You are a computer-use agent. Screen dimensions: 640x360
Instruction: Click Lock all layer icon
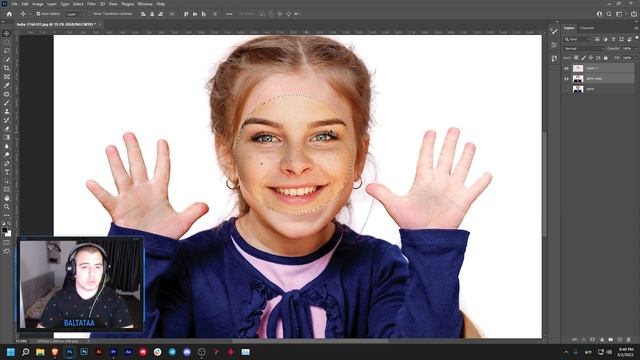[606, 58]
